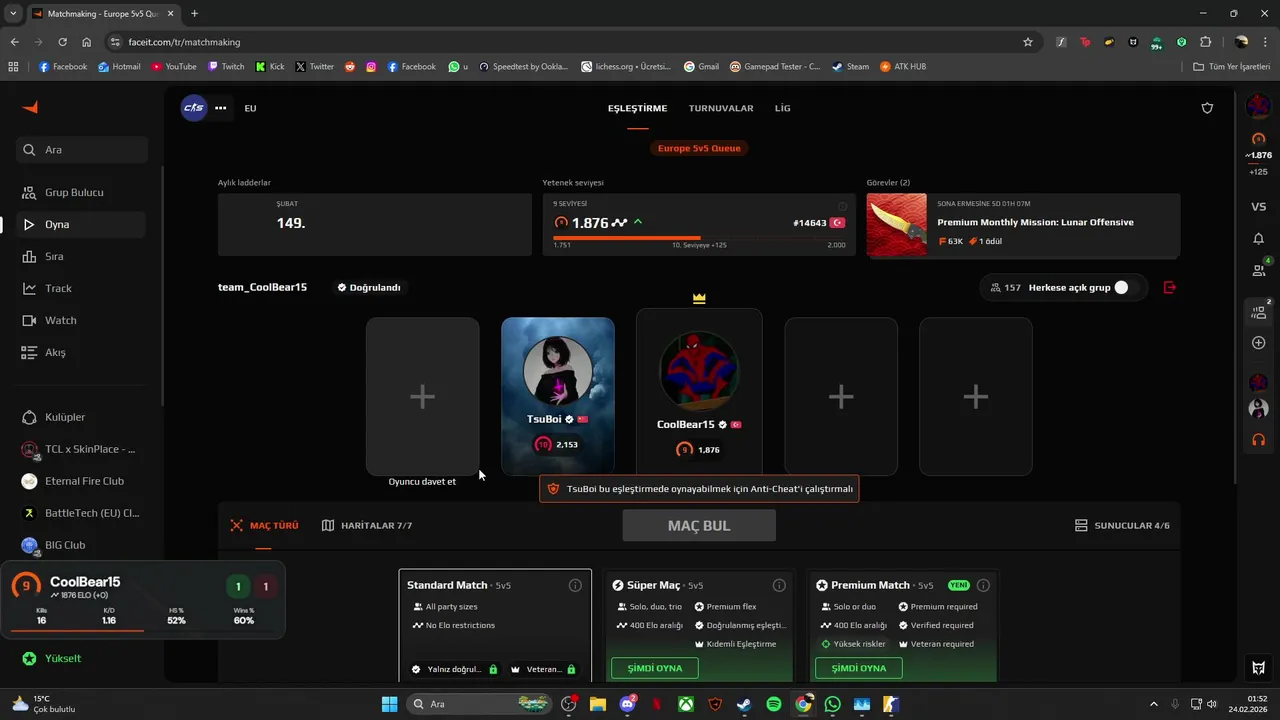
Task: Click Europe 5v5 Queue badge
Action: coord(700,148)
